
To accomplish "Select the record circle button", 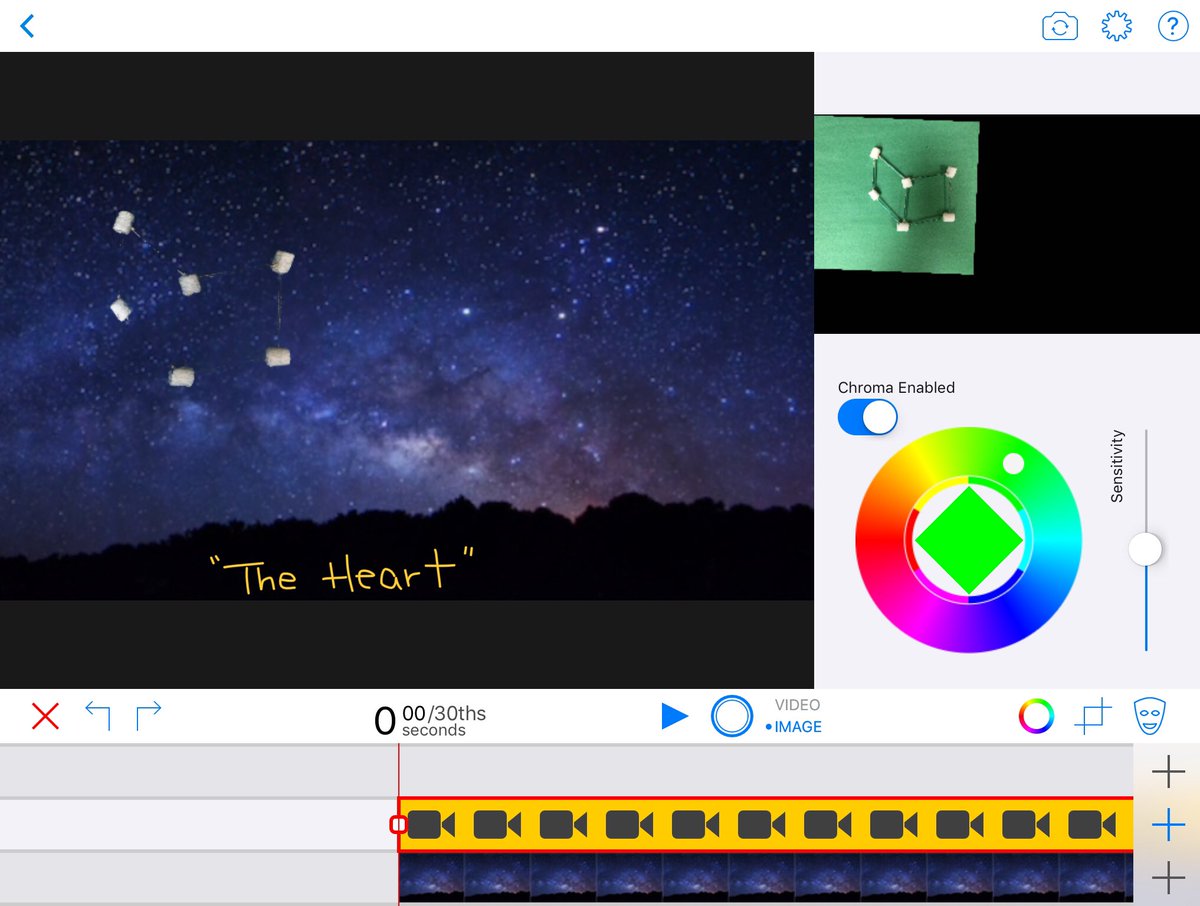I will pos(732,716).
